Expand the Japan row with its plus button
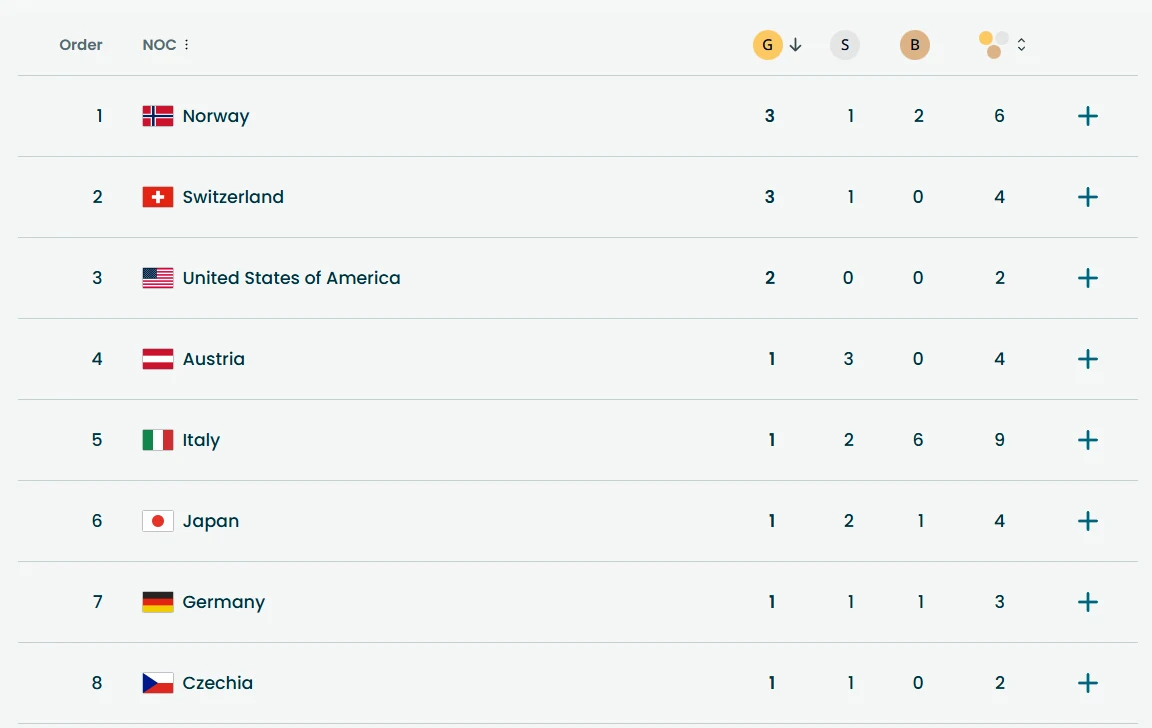The height and width of the screenshot is (728, 1152). (1087, 520)
